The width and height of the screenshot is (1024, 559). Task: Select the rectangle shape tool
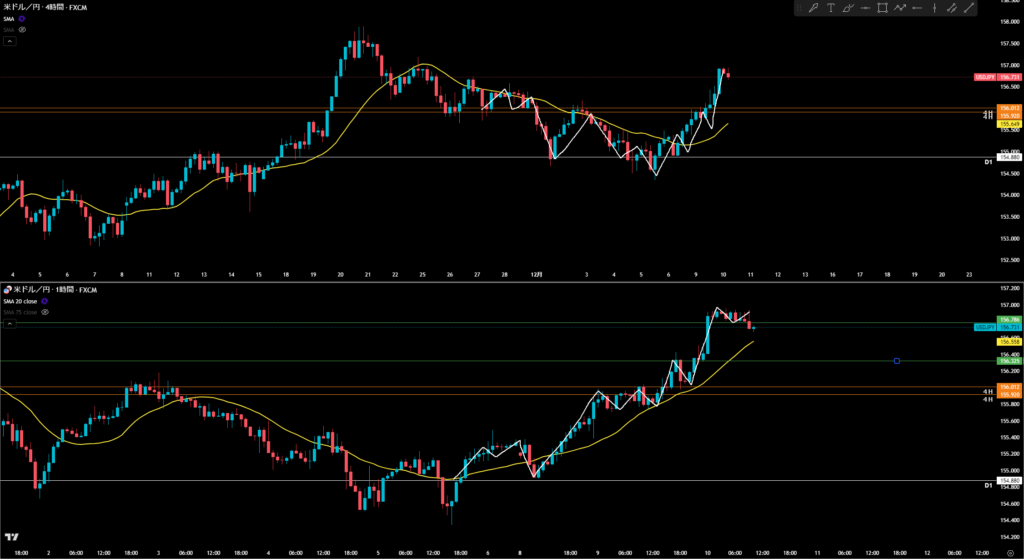(883, 9)
